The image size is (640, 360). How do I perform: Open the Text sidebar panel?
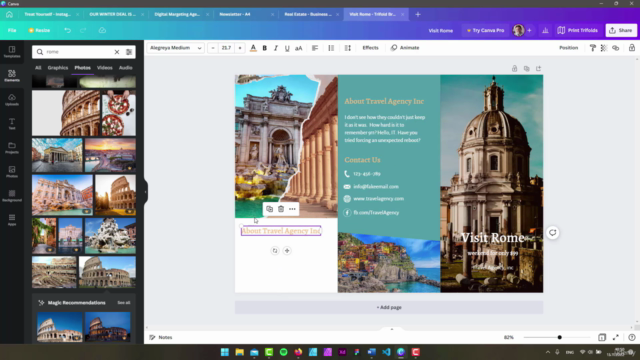pyautogui.click(x=12, y=124)
